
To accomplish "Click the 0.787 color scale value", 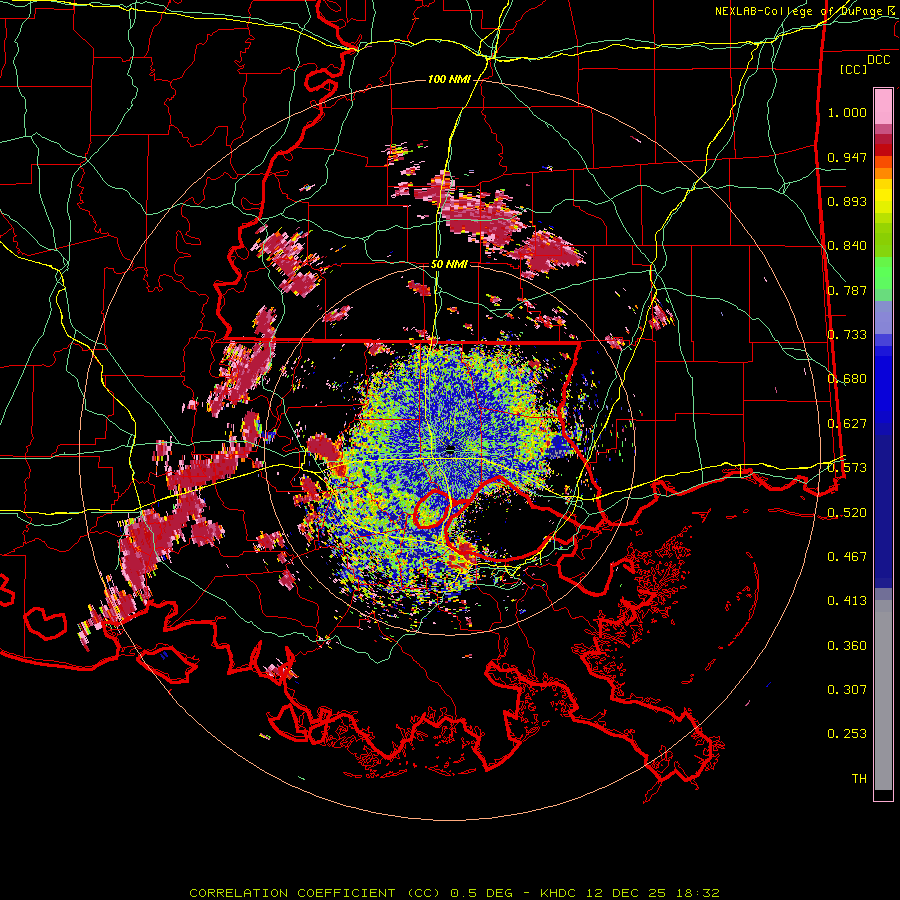I will [847, 290].
